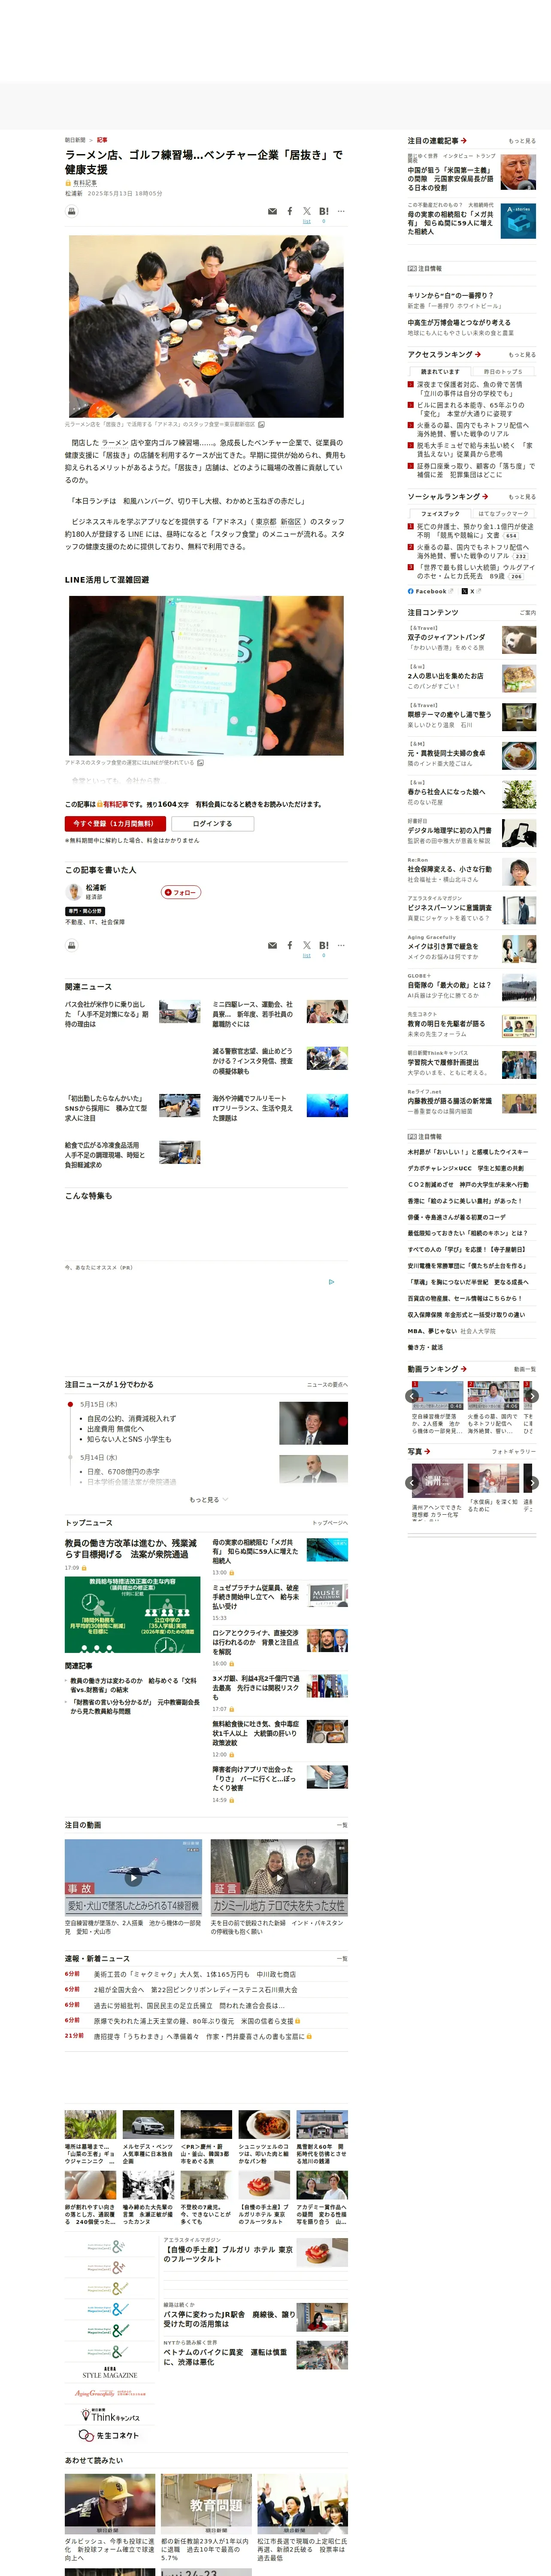551x2576 pixels.
Task: Click the mail share icon below the author profile
Action: coord(273,945)
